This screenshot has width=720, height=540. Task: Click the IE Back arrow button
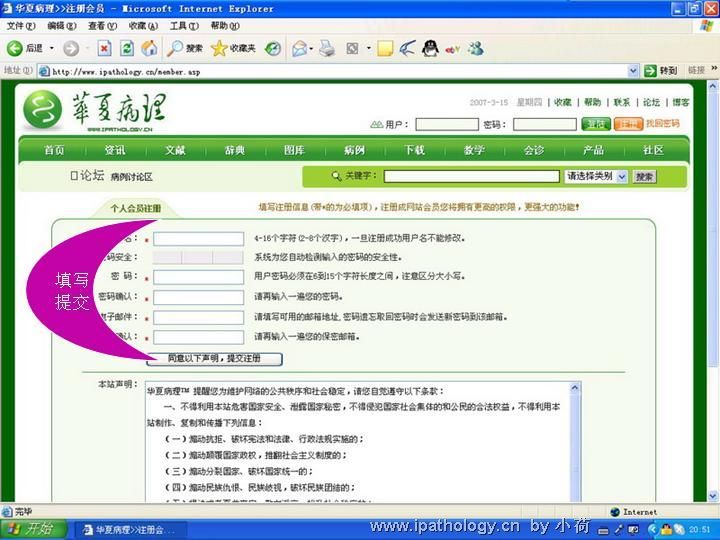[x=15, y=48]
